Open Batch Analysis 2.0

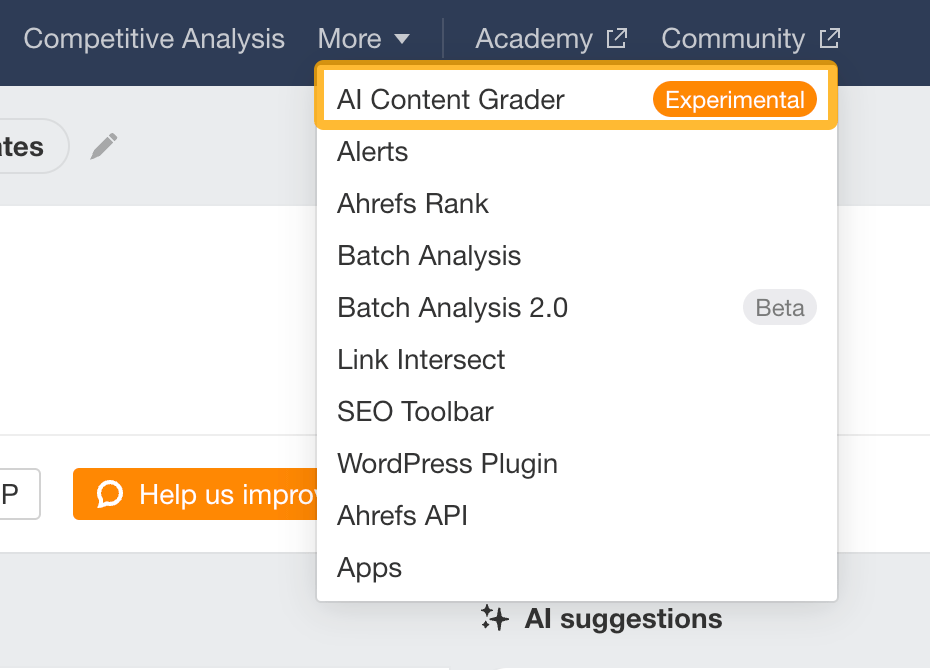(452, 307)
